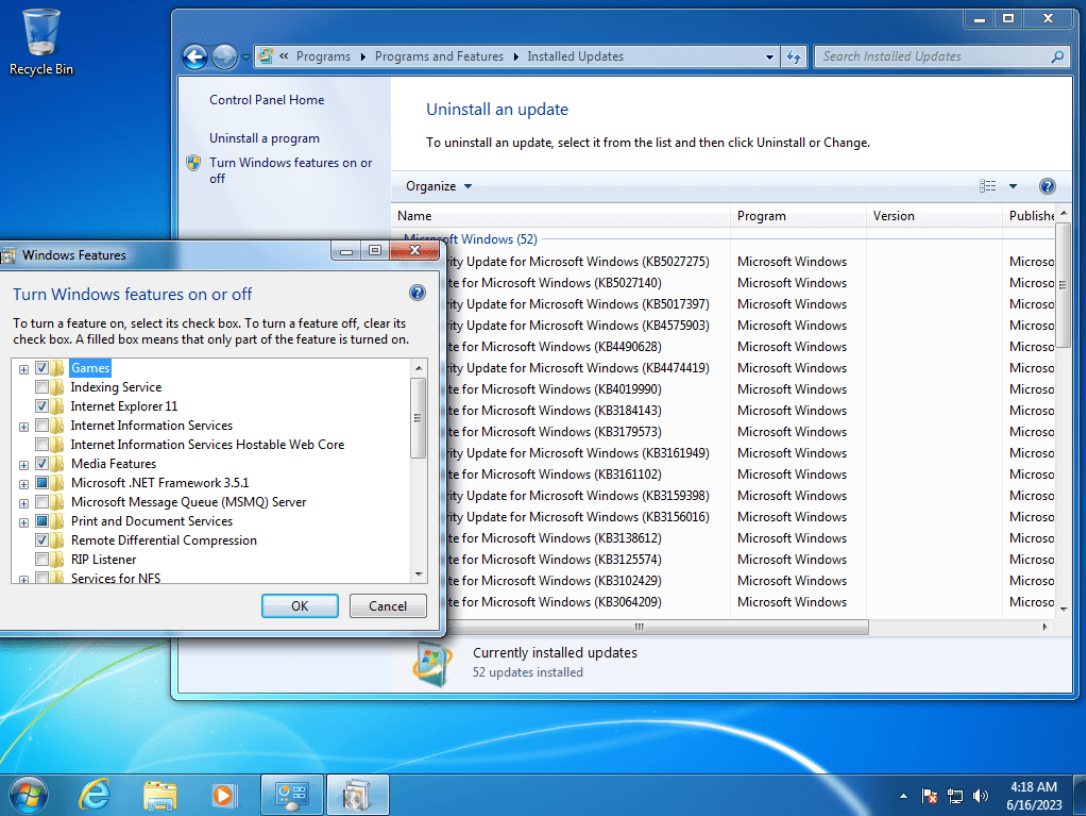Change view using the view icon

point(988,186)
